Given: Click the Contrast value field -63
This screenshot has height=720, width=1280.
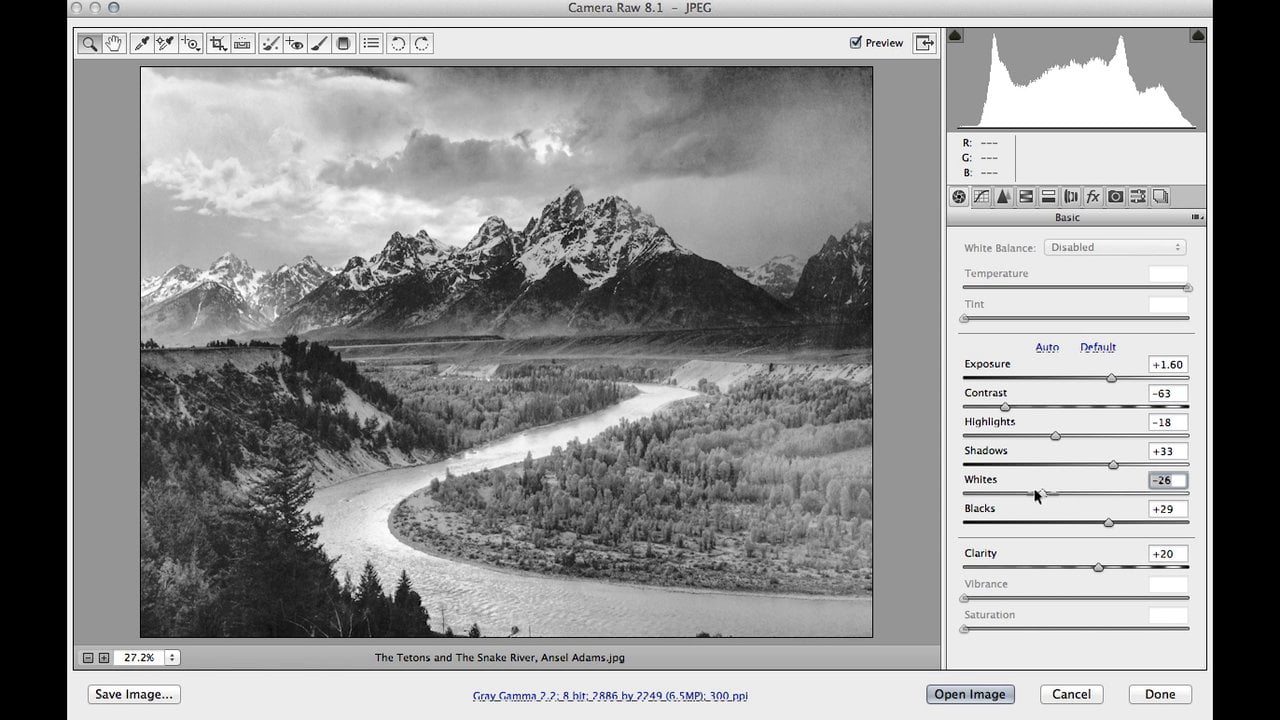Looking at the screenshot, I should tap(1168, 394).
